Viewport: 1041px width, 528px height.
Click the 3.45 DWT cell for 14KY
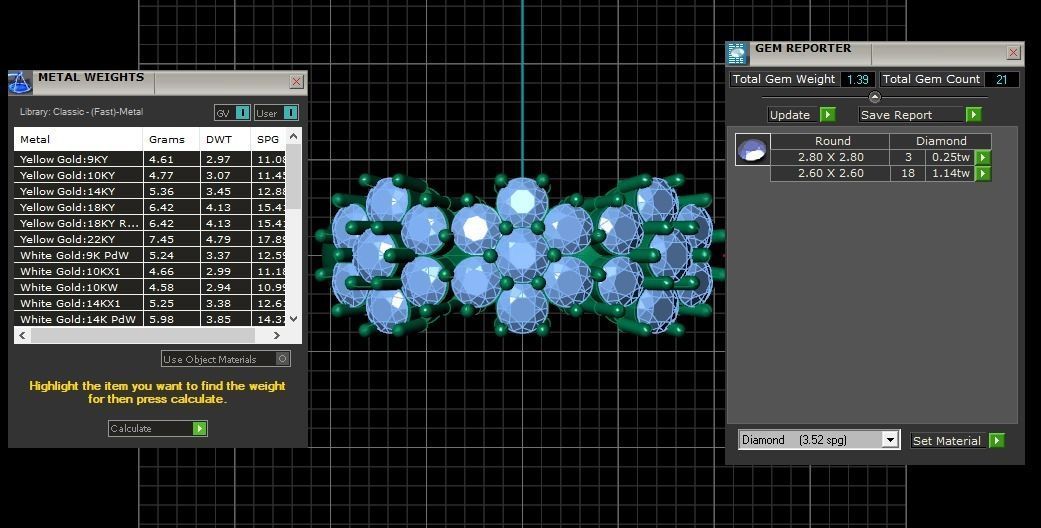(225, 191)
